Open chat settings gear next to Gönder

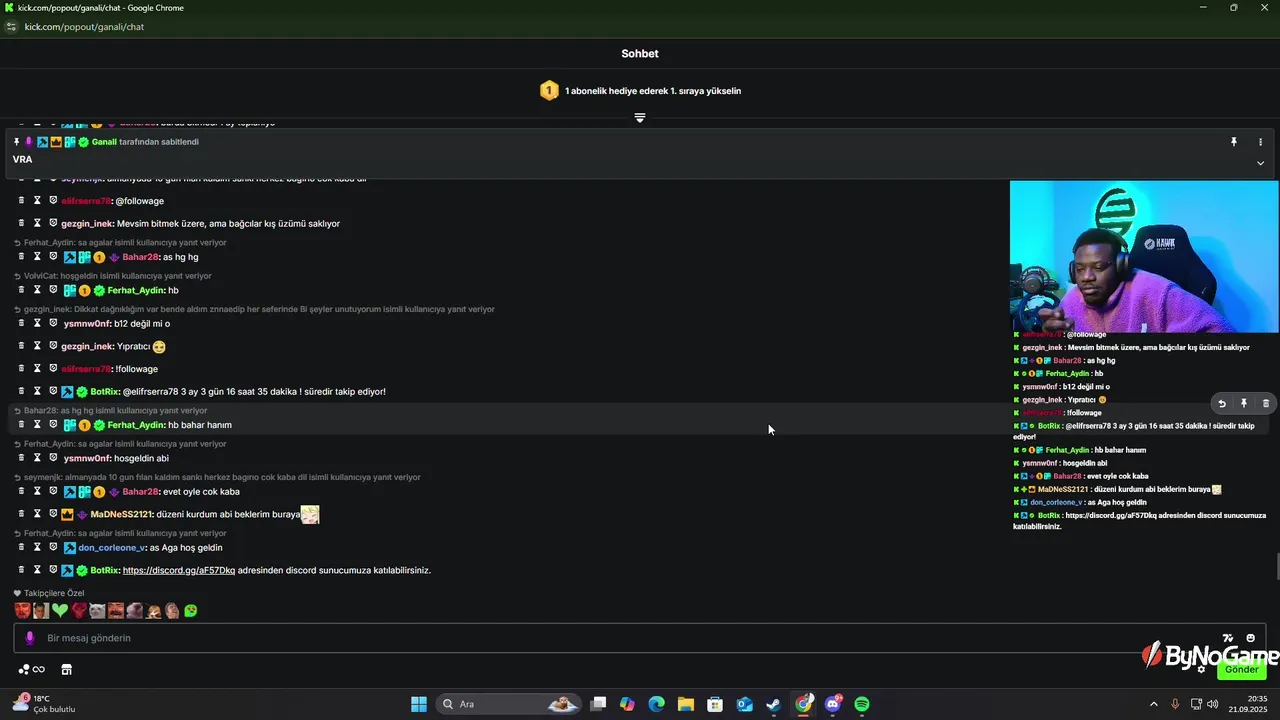coord(1201,669)
